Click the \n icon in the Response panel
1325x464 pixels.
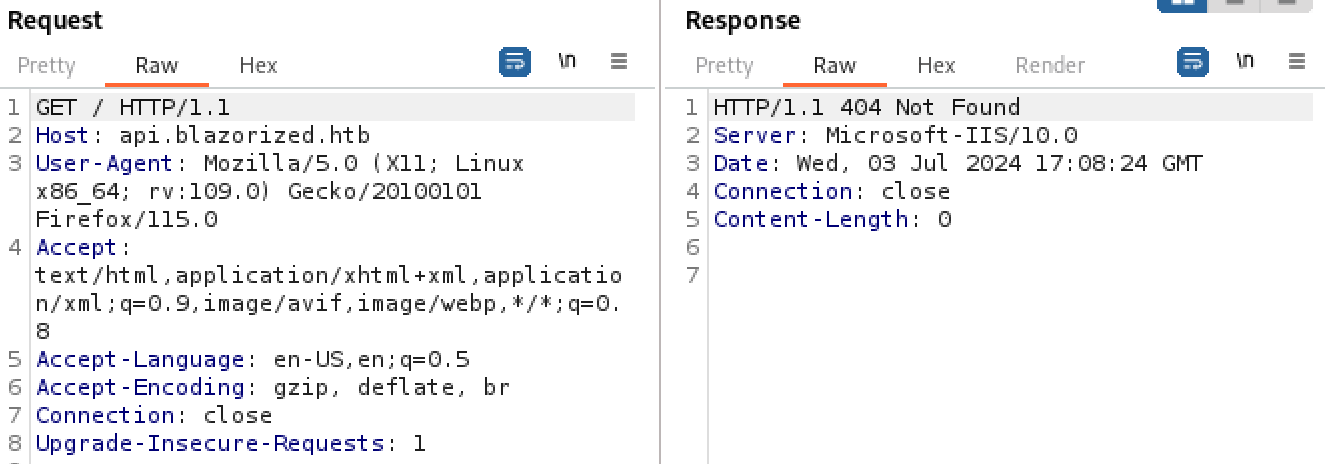pos(1245,62)
